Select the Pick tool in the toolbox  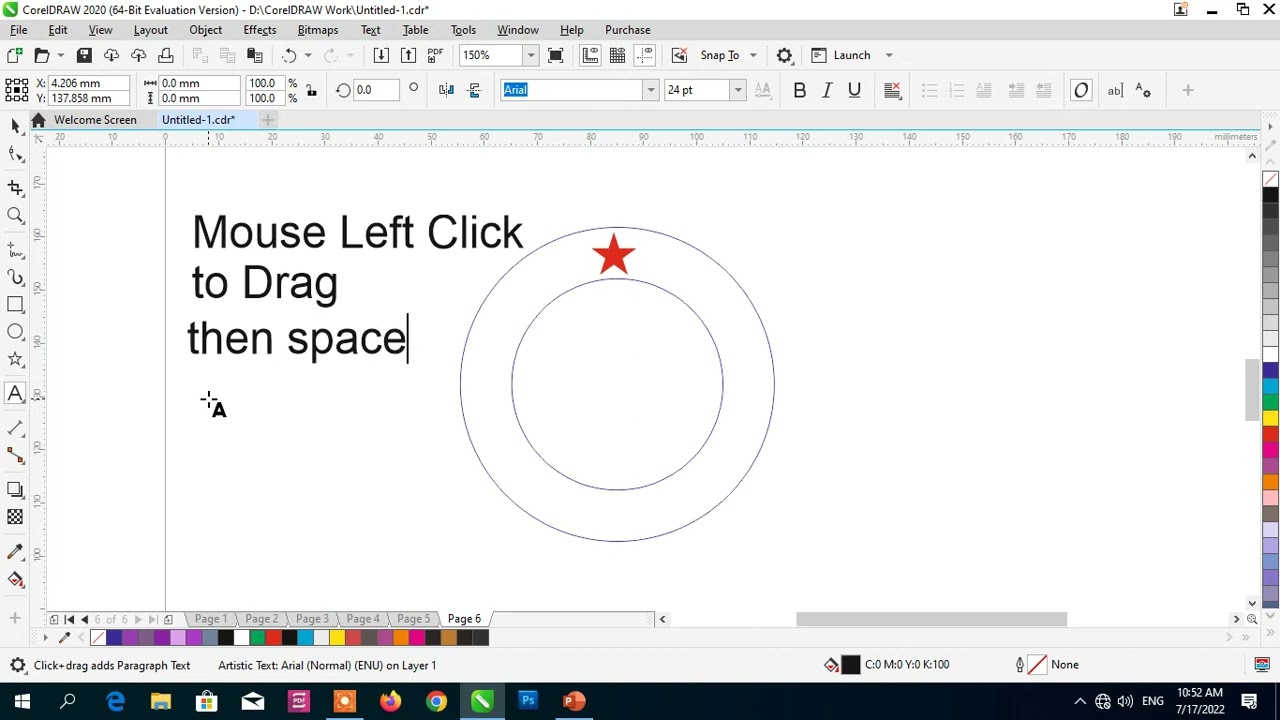point(15,125)
